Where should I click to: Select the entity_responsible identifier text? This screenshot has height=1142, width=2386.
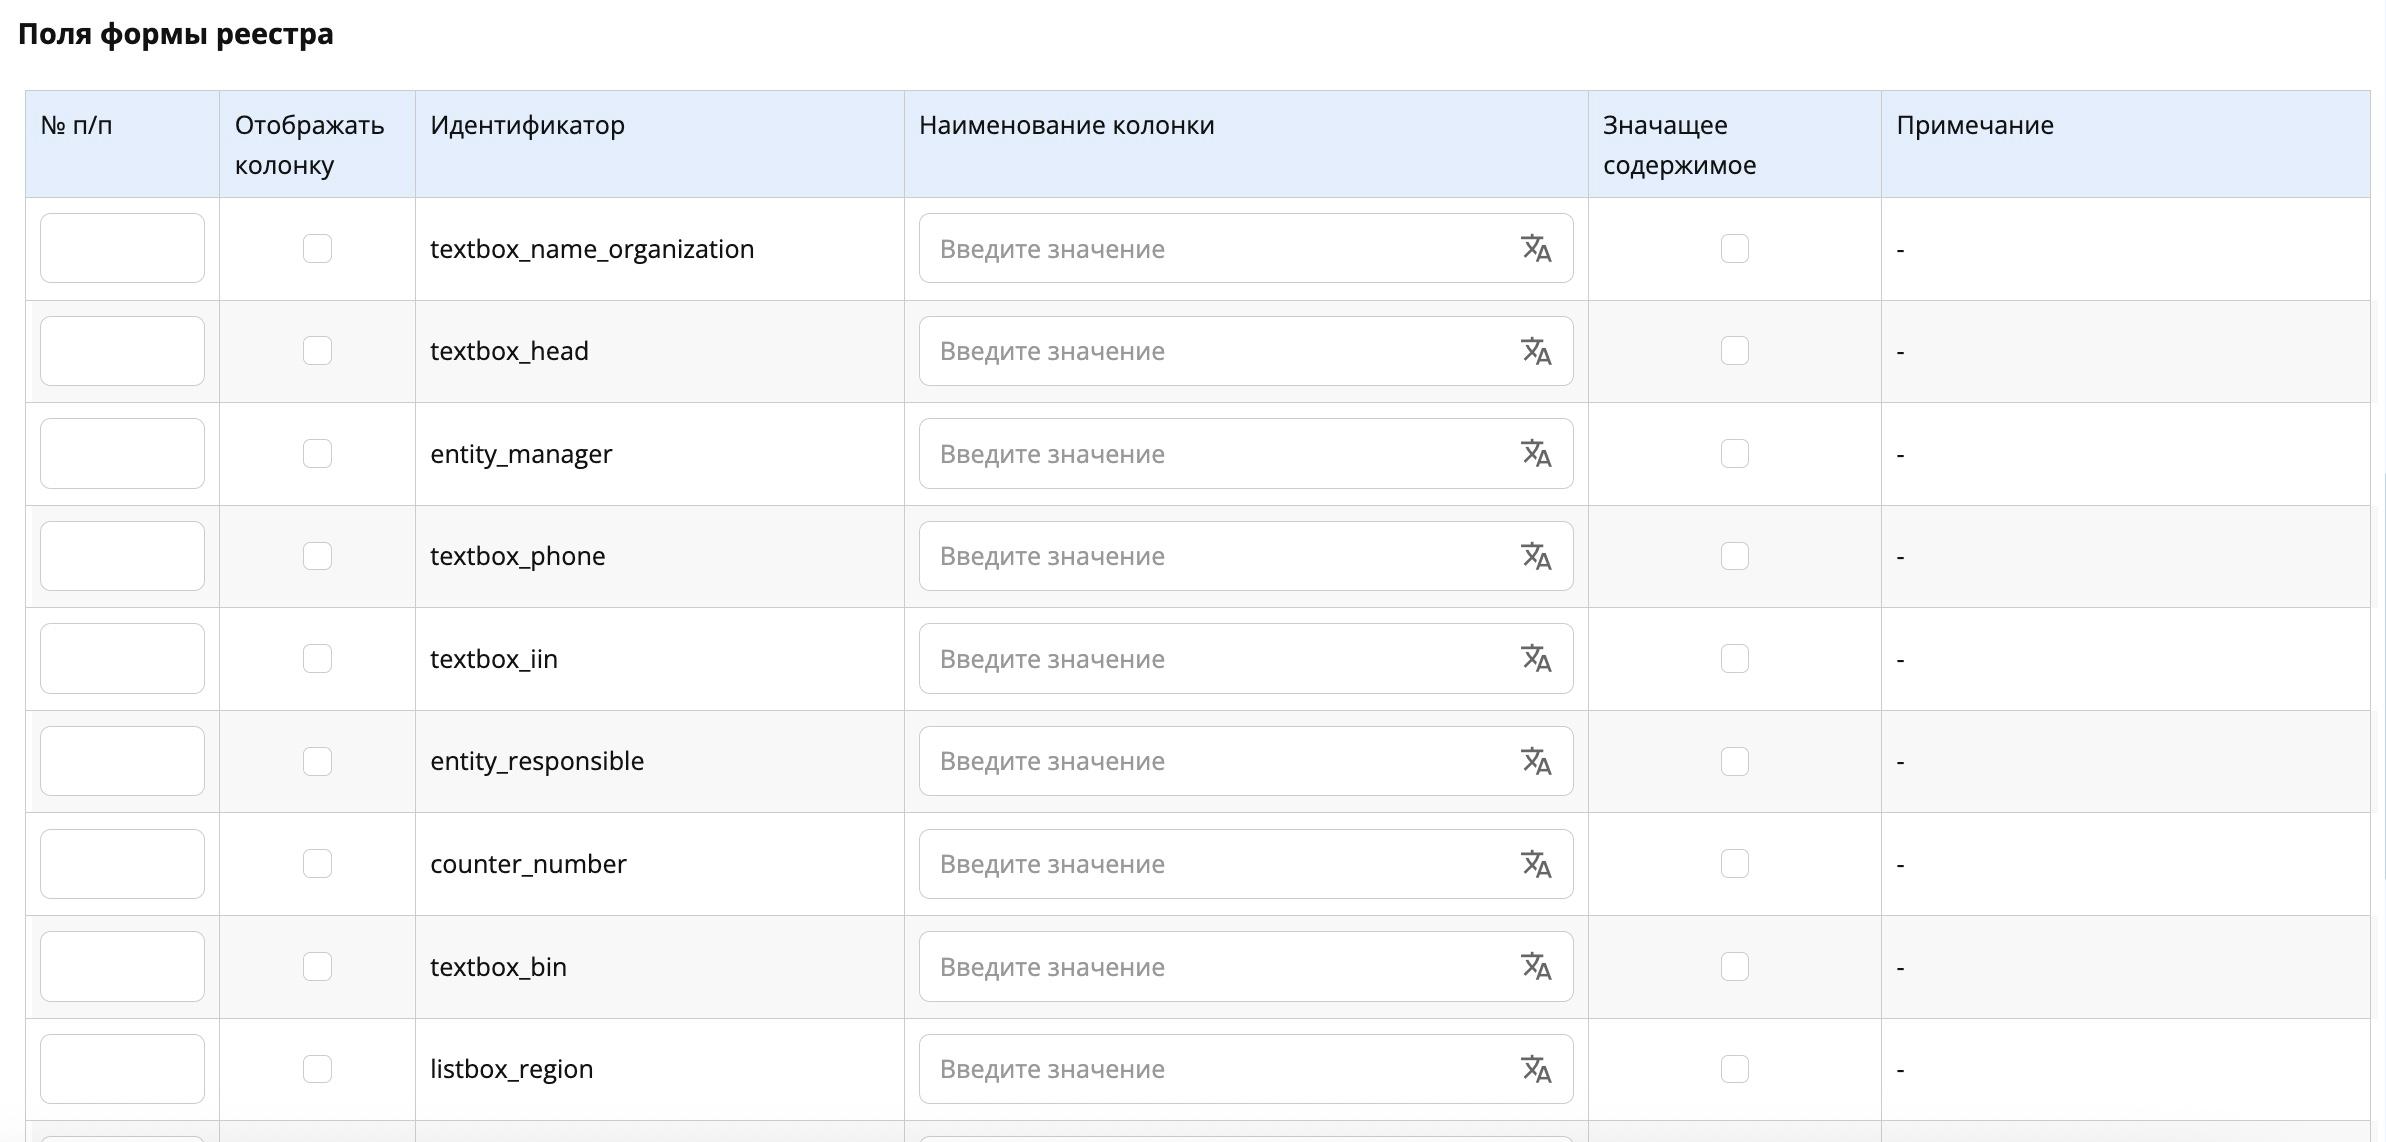pos(537,761)
